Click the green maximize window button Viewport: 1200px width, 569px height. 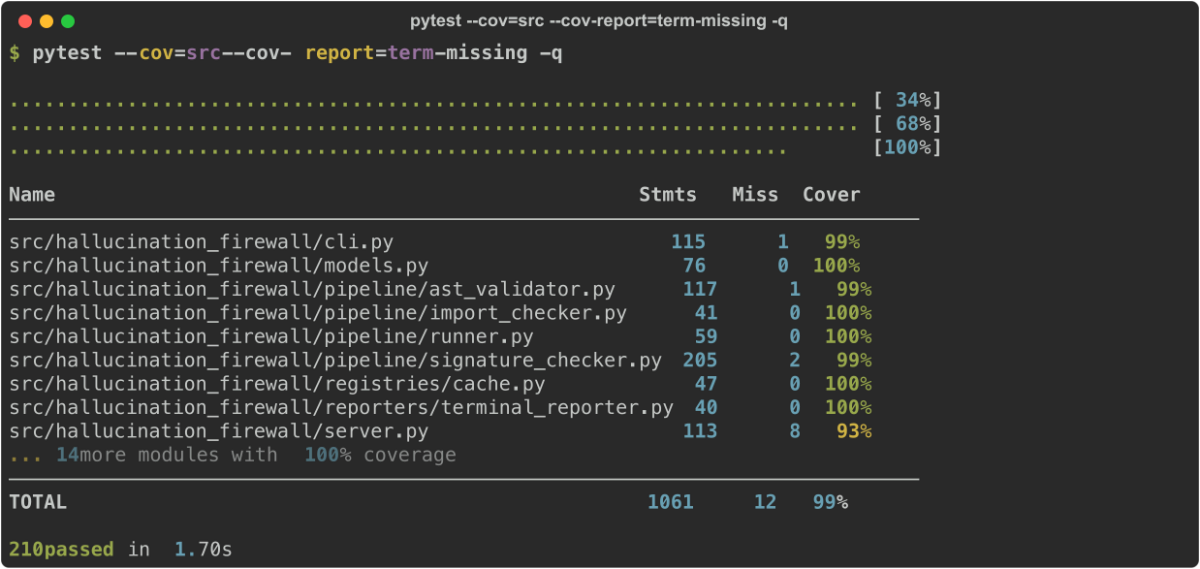[68, 21]
